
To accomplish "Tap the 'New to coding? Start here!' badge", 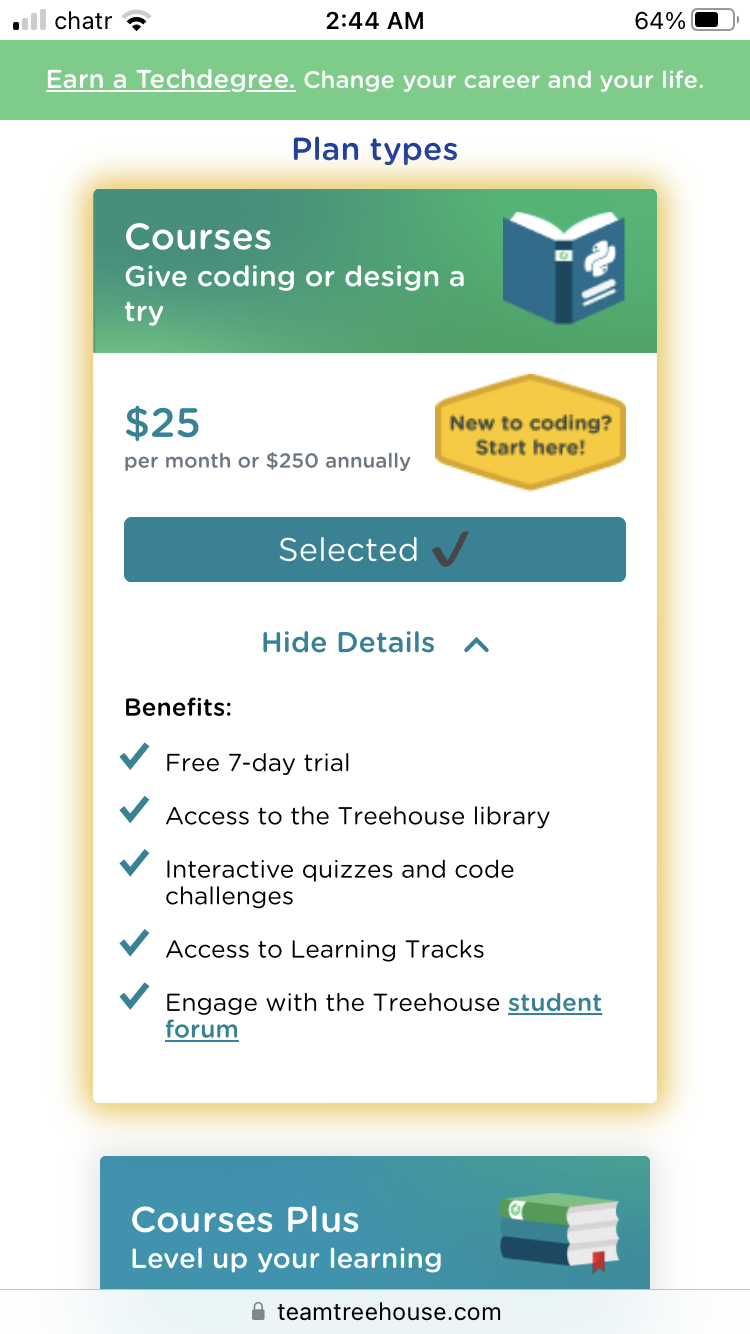I will click(530, 434).
